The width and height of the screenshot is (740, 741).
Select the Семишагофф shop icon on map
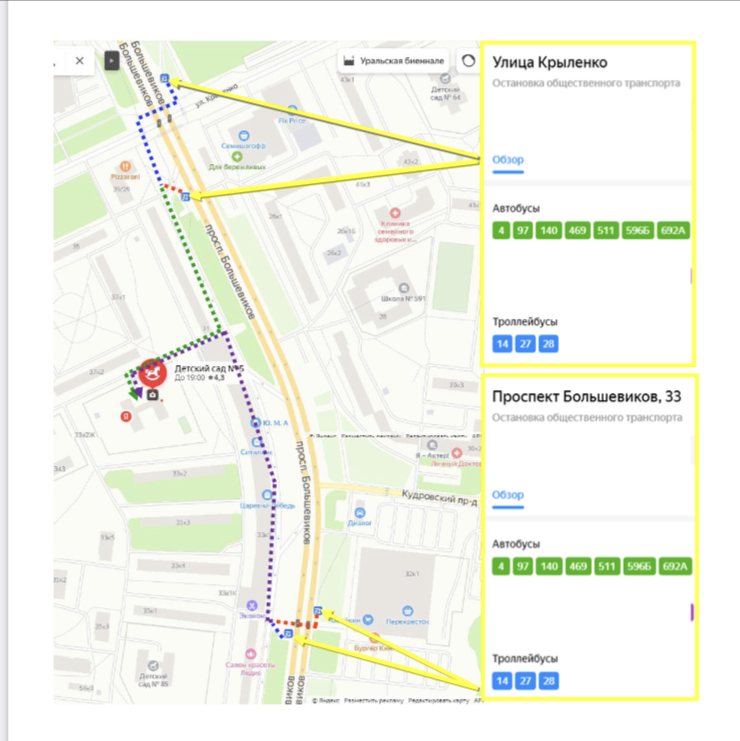tap(243, 134)
